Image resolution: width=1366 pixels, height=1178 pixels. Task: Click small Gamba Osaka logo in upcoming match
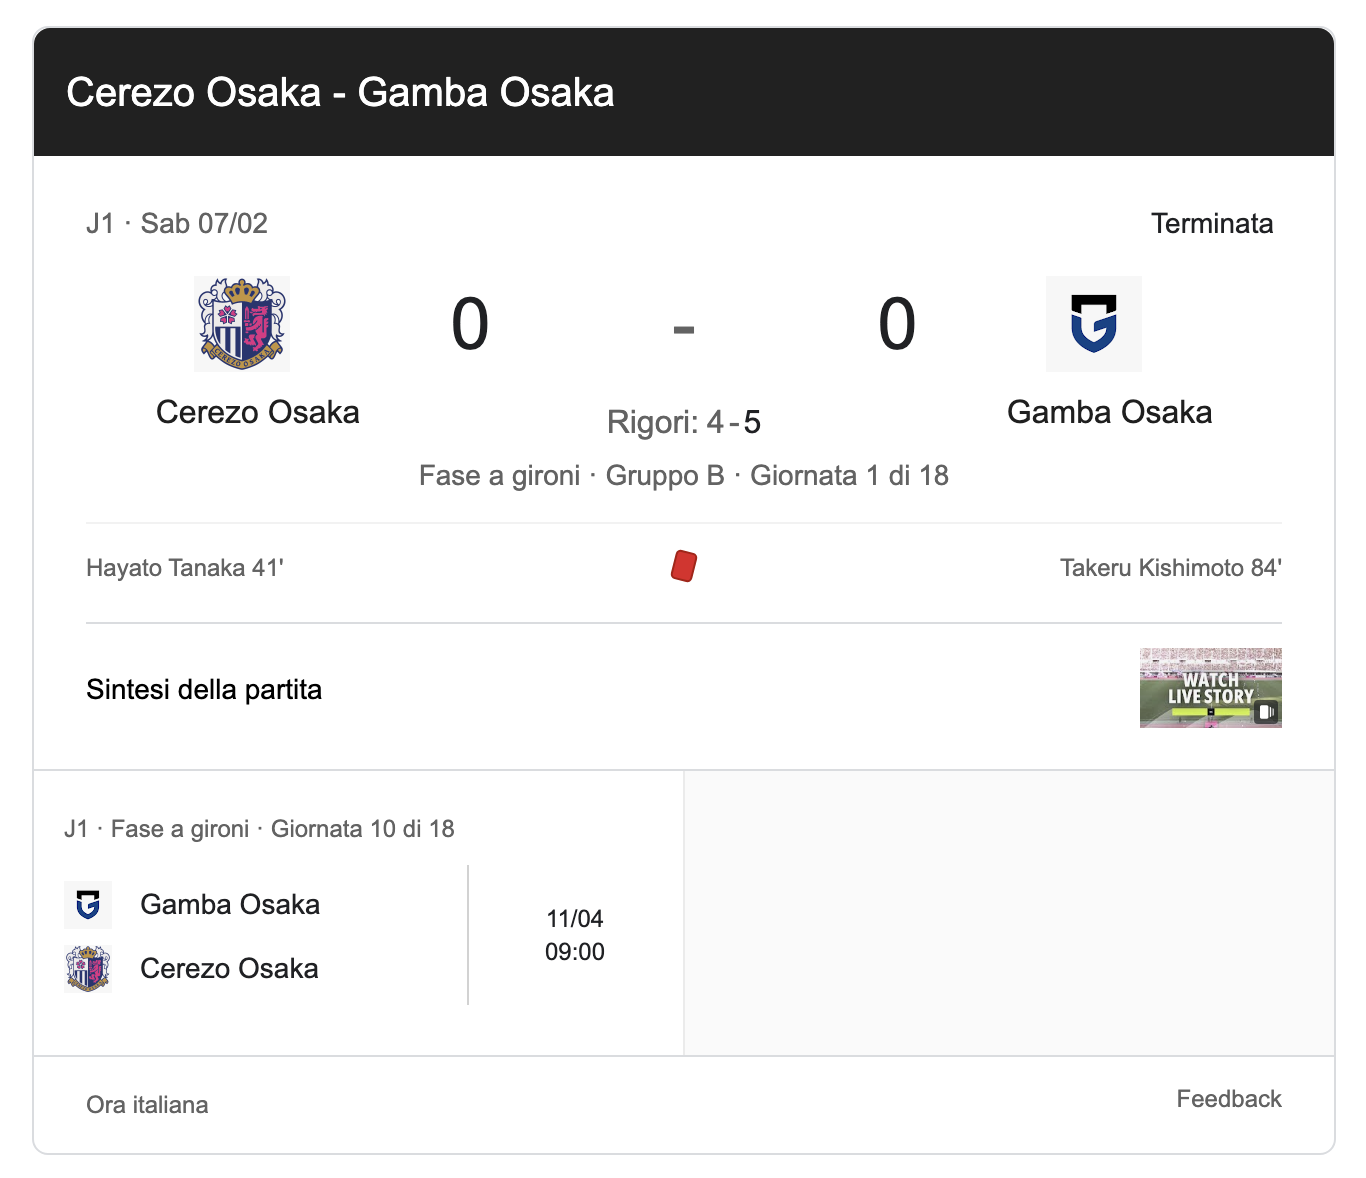tap(88, 905)
